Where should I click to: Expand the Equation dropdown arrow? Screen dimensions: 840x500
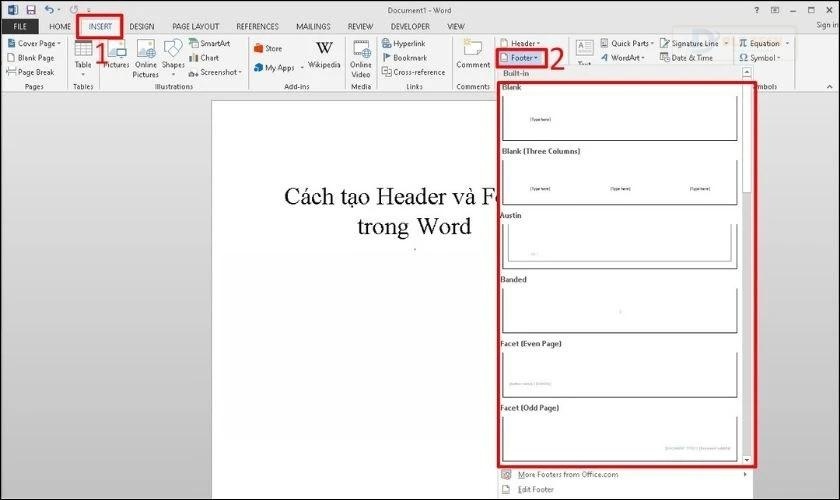(787, 43)
